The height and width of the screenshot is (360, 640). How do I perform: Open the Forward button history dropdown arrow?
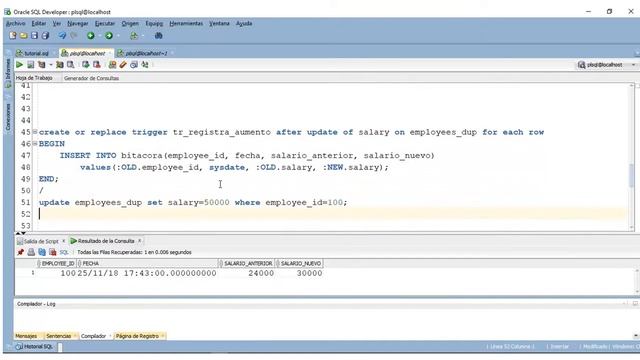118,36
